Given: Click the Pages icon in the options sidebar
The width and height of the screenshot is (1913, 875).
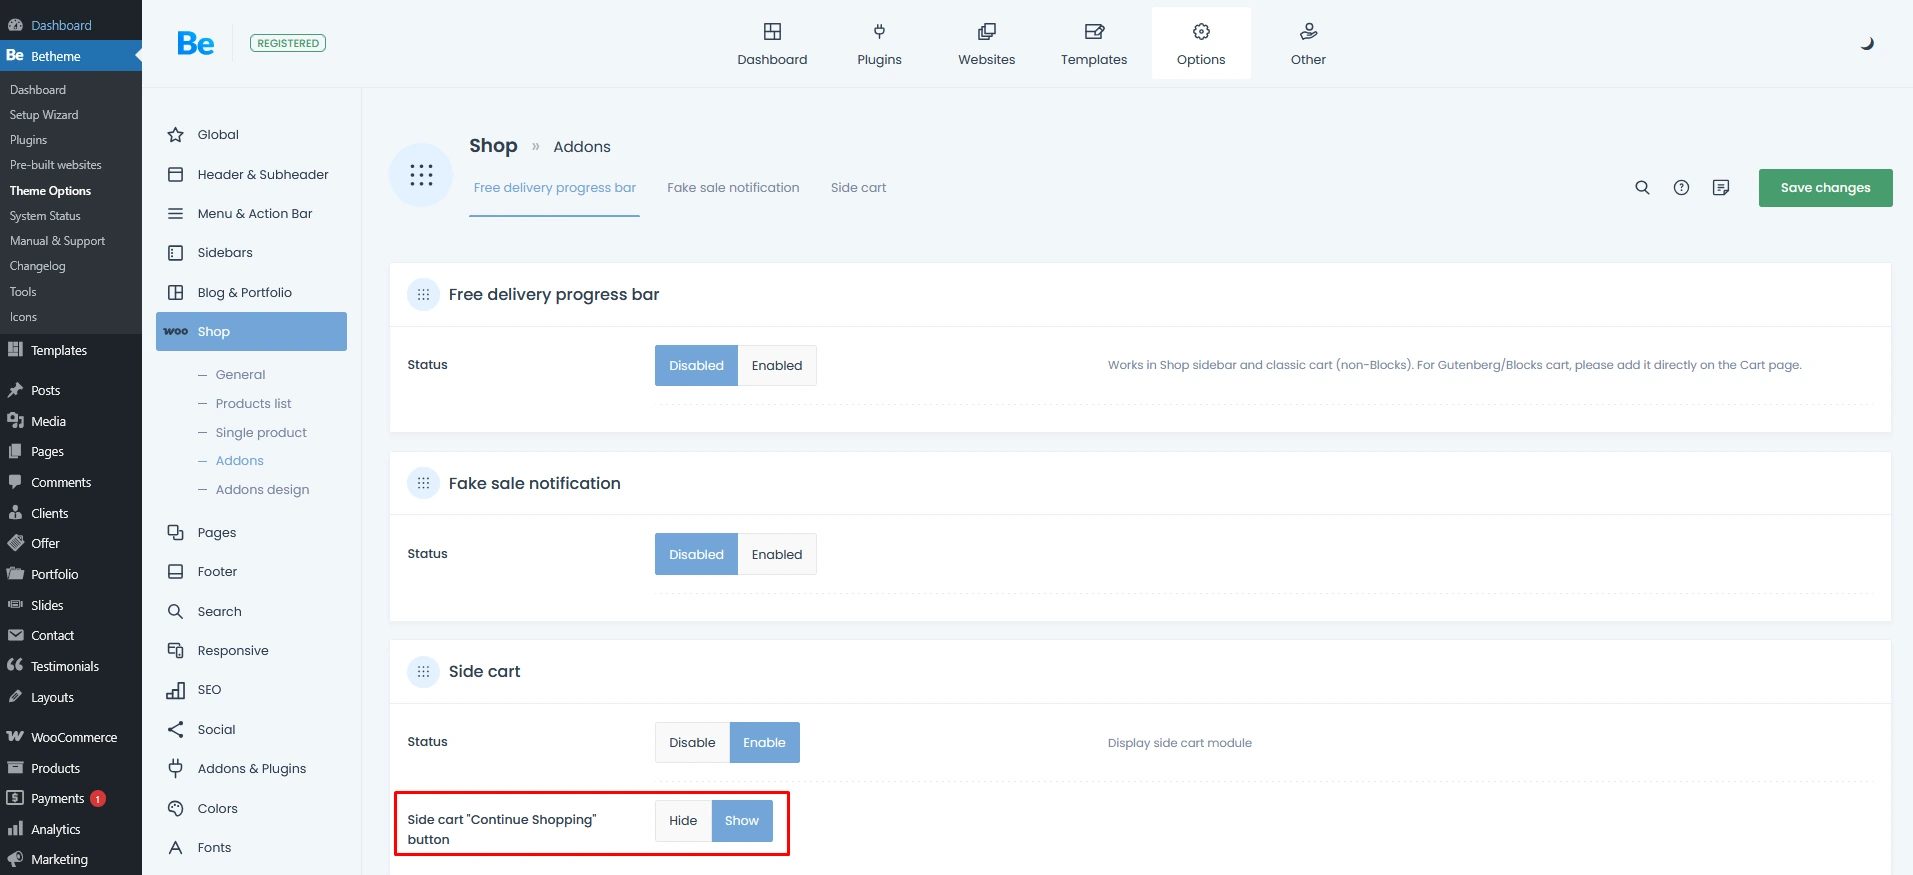Looking at the screenshot, I should pyautogui.click(x=176, y=533).
